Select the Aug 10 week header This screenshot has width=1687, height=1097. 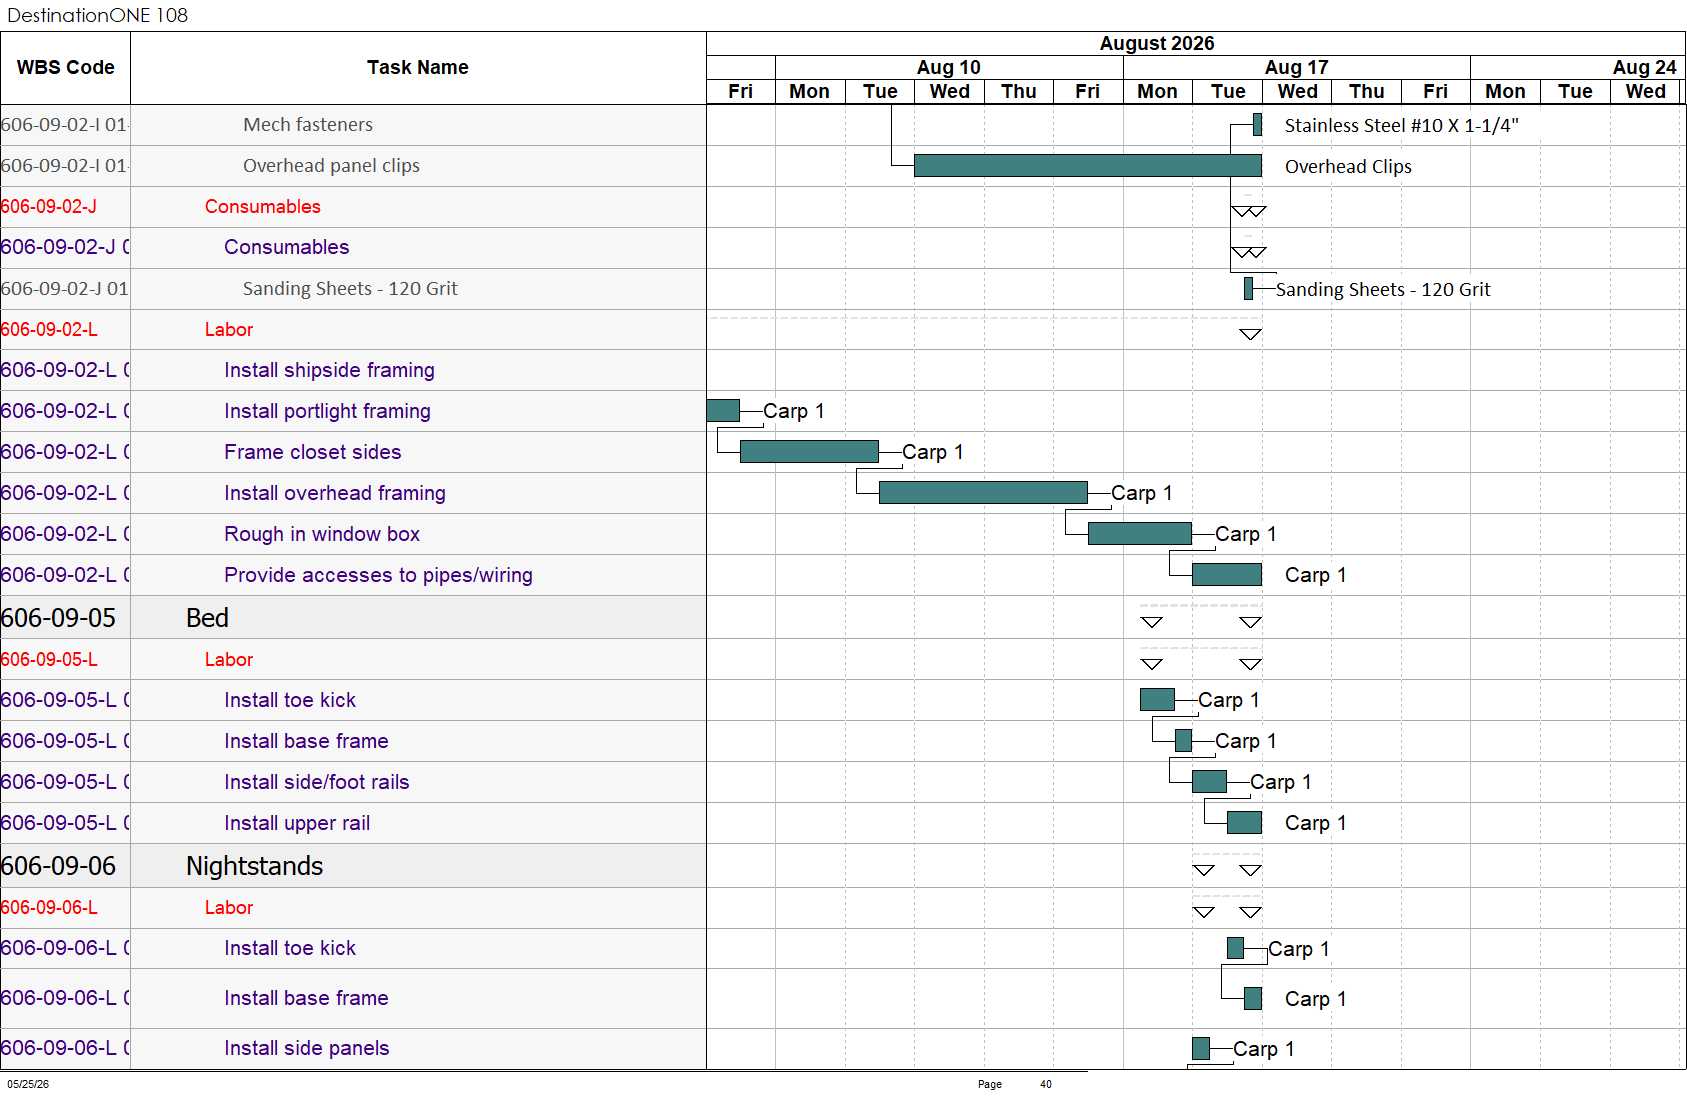949,67
